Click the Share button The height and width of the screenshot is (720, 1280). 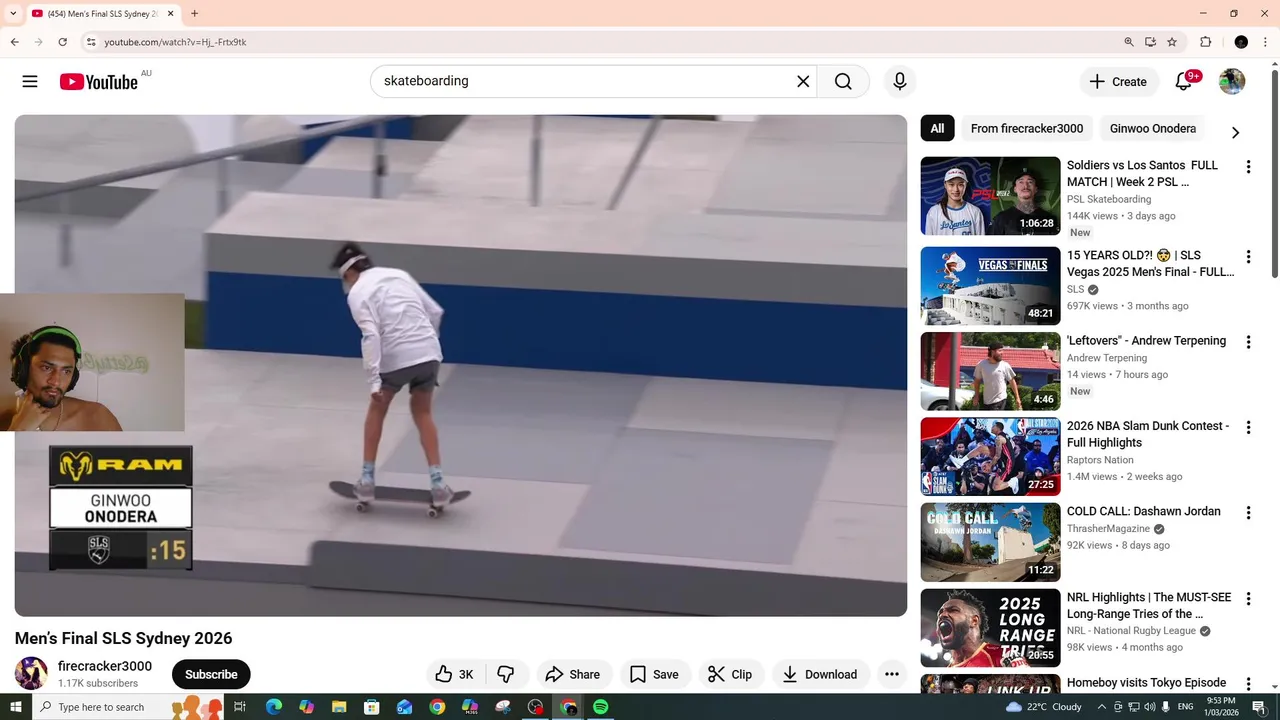[x=572, y=674]
